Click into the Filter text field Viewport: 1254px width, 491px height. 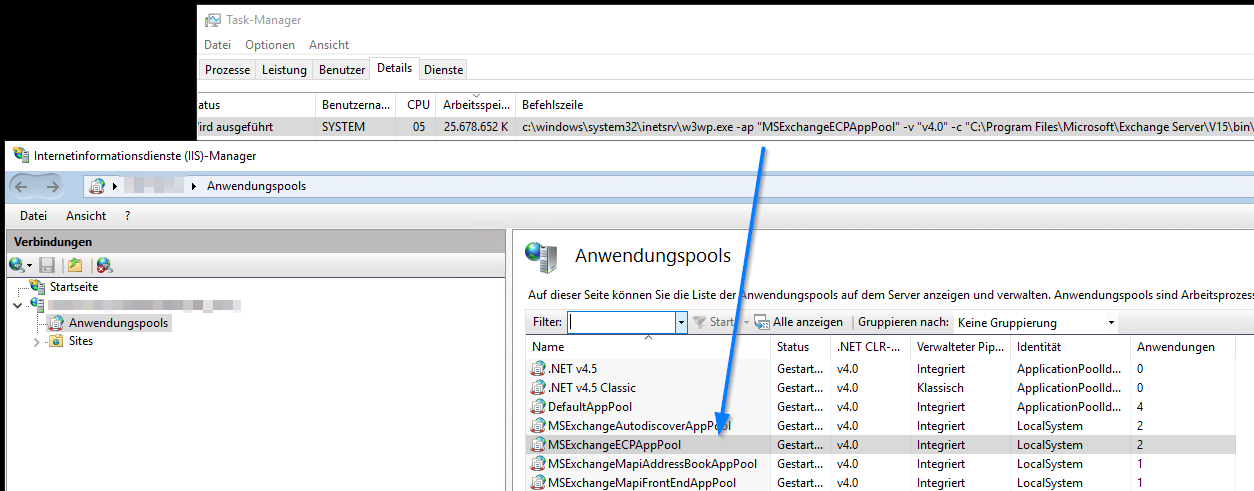click(x=620, y=323)
